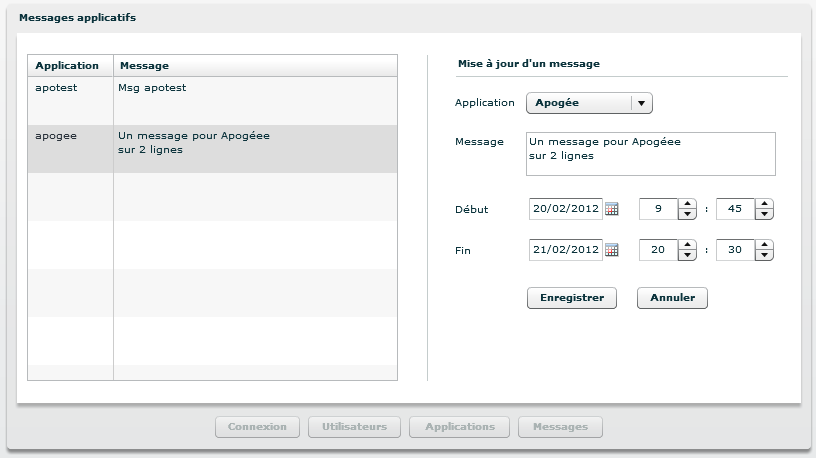Decrease the Début hour value

687,215
